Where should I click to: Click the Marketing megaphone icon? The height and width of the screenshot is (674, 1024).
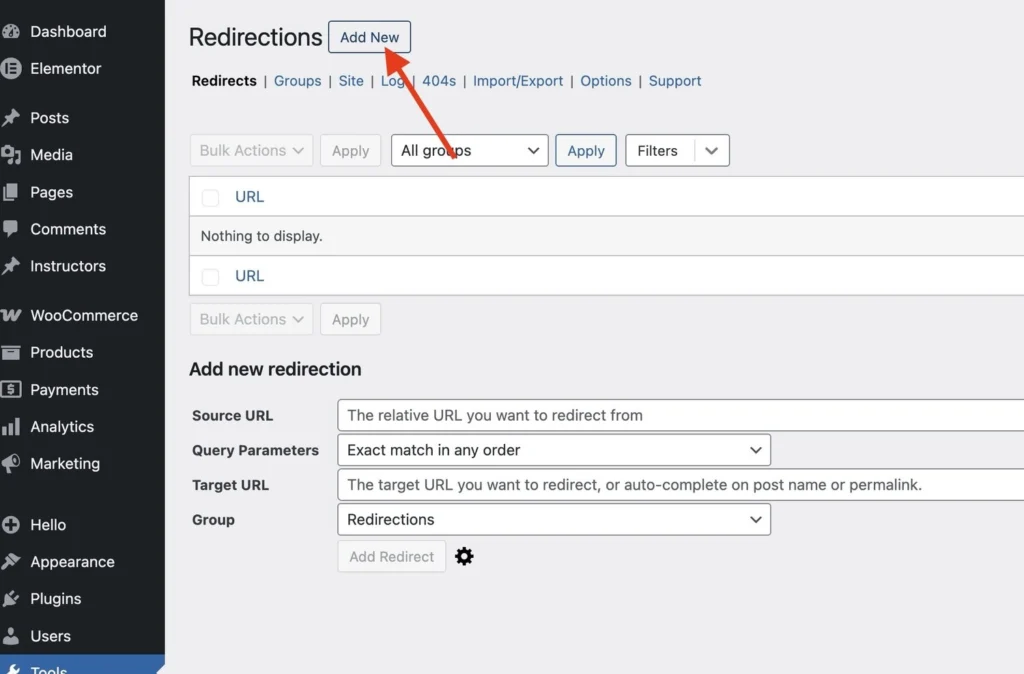(x=11, y=464)
